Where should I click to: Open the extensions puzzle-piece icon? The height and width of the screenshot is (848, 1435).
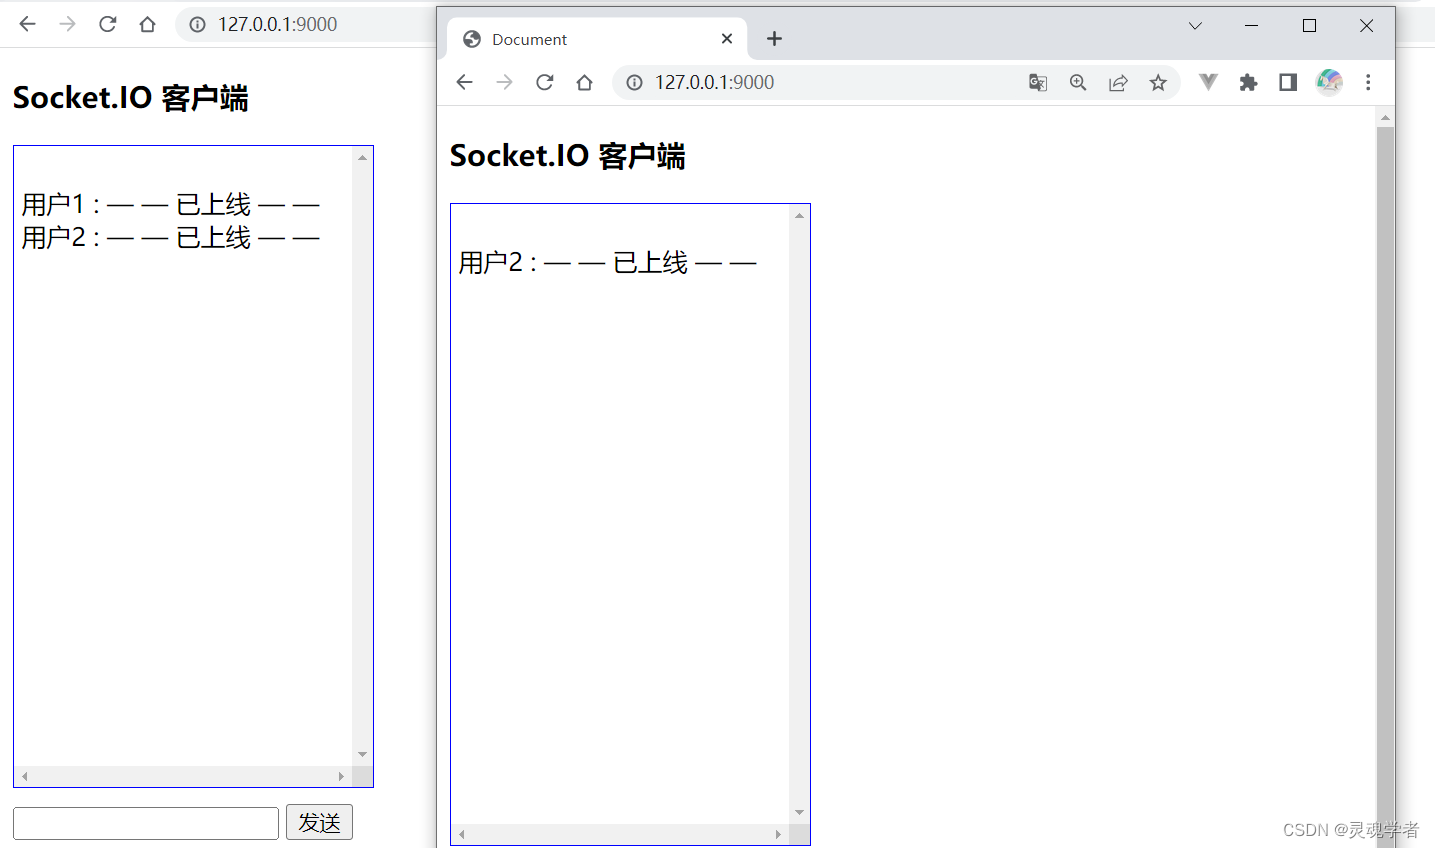coord(1248,82)
